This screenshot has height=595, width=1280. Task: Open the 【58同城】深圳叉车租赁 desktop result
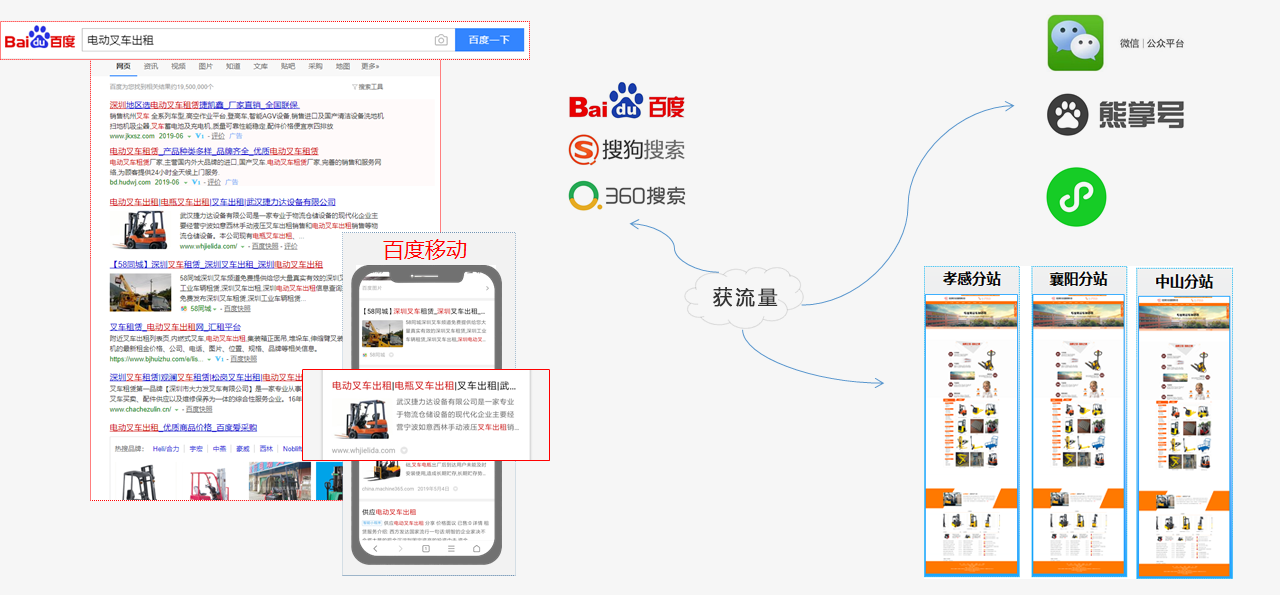click(x=215, y=264)
